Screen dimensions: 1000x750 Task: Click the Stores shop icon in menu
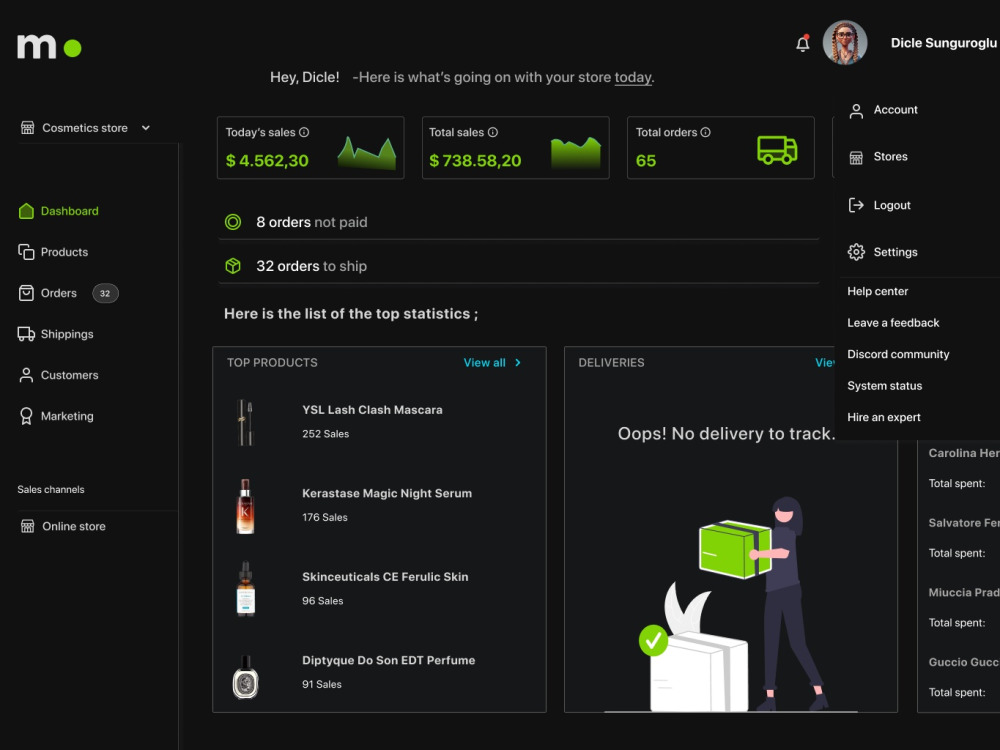coord(856,158)
